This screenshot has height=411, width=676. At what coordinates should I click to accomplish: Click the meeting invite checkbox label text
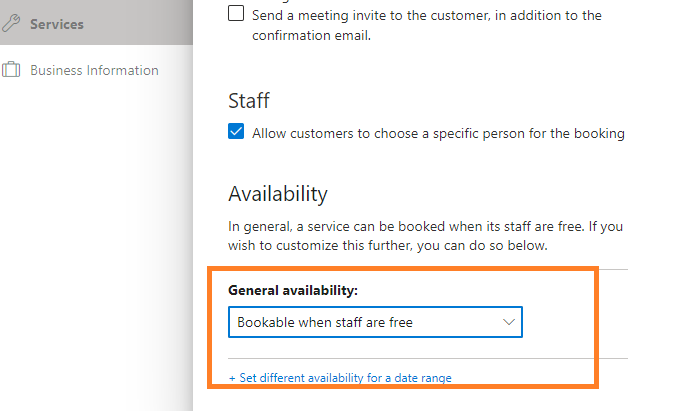pos(426,15)
